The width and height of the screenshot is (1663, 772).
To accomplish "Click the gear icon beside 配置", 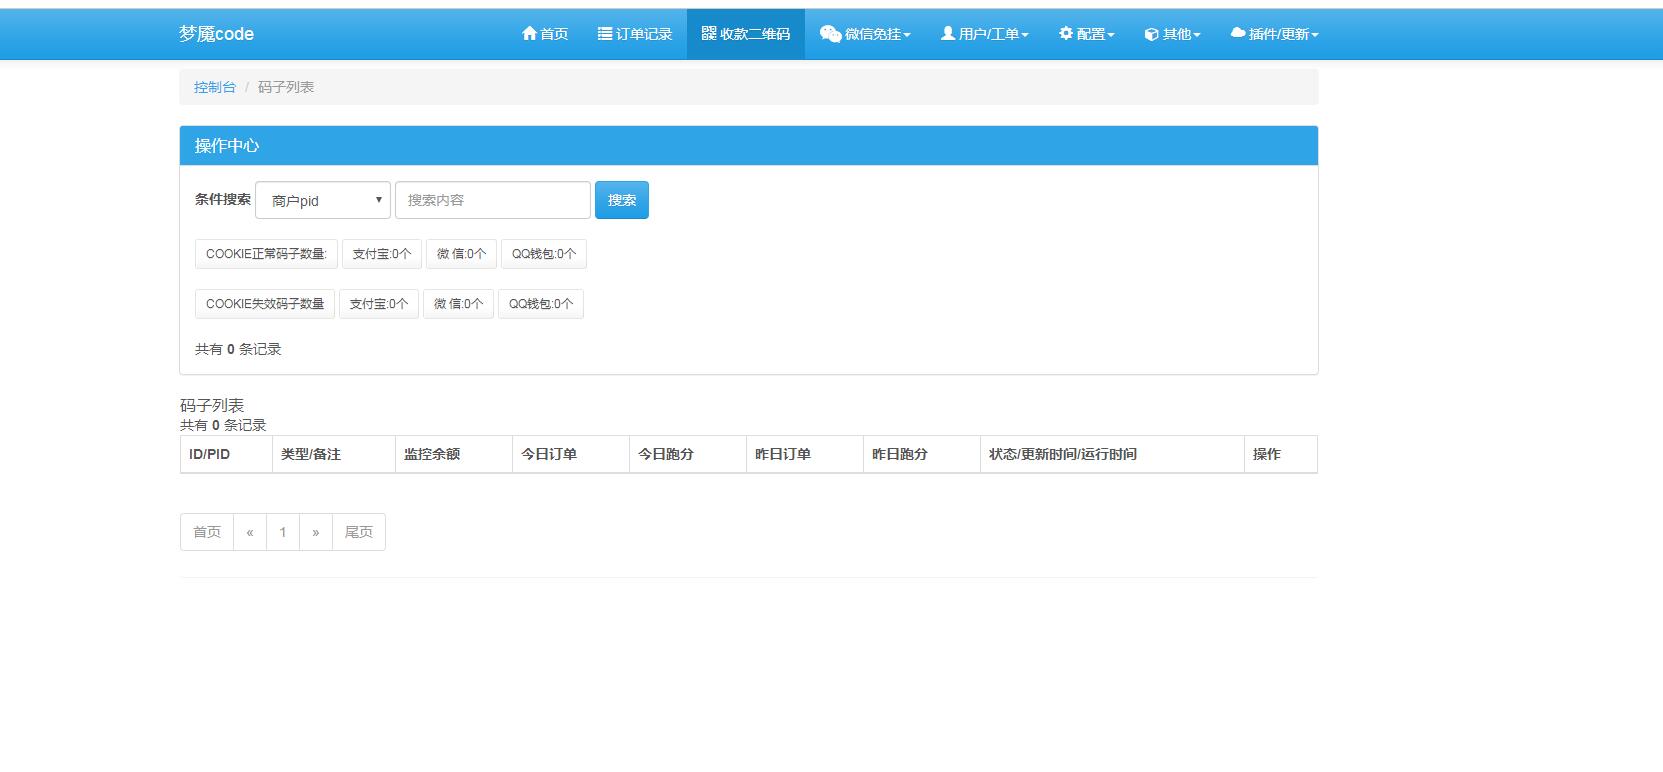I will [x=1066, y=34].
